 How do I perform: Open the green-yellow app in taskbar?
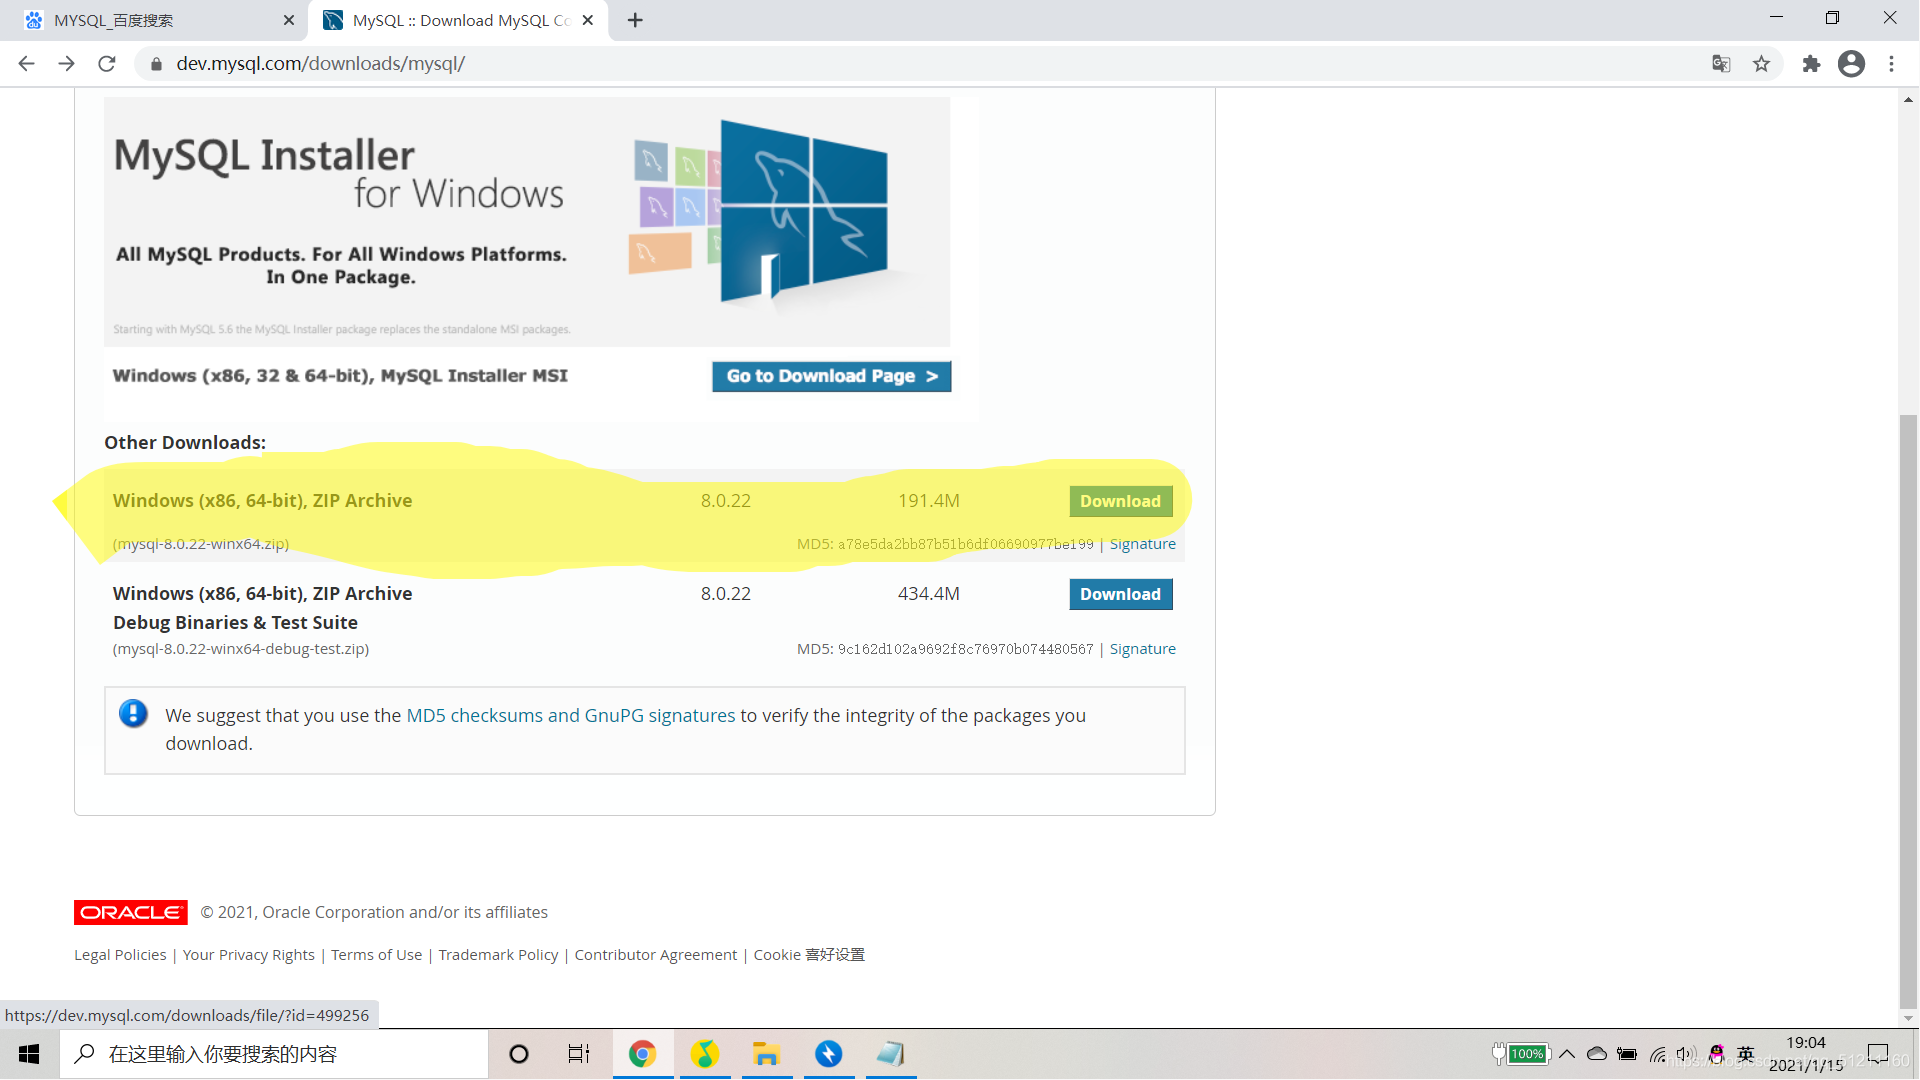pos(705,1054)
